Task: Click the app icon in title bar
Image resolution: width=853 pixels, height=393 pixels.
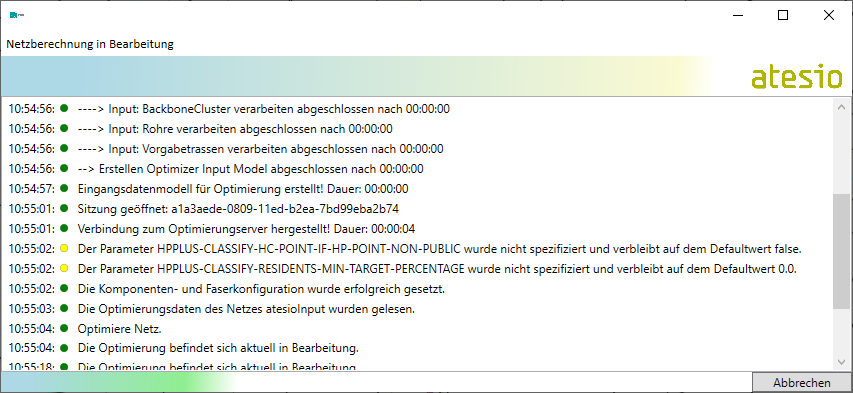Action: tap(17, 15)
